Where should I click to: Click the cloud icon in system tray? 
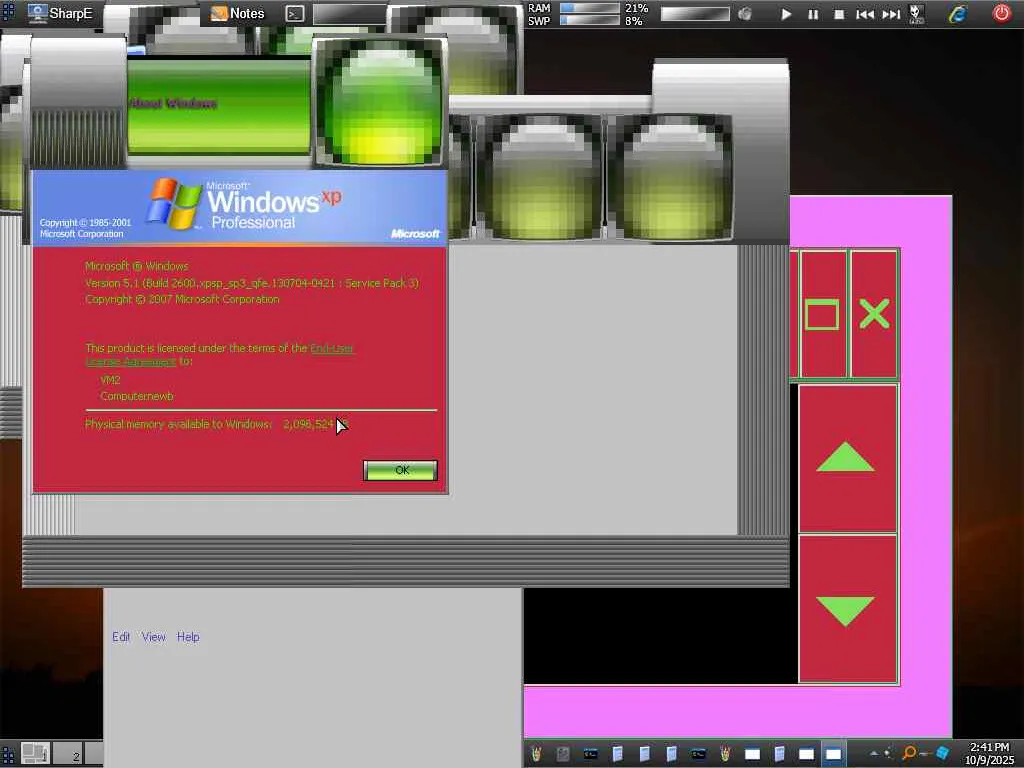tap(874, 754)
